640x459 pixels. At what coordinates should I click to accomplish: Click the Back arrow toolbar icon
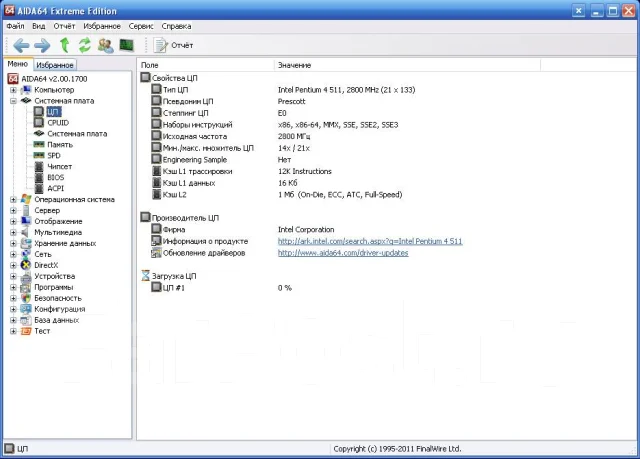pos(21,45)
